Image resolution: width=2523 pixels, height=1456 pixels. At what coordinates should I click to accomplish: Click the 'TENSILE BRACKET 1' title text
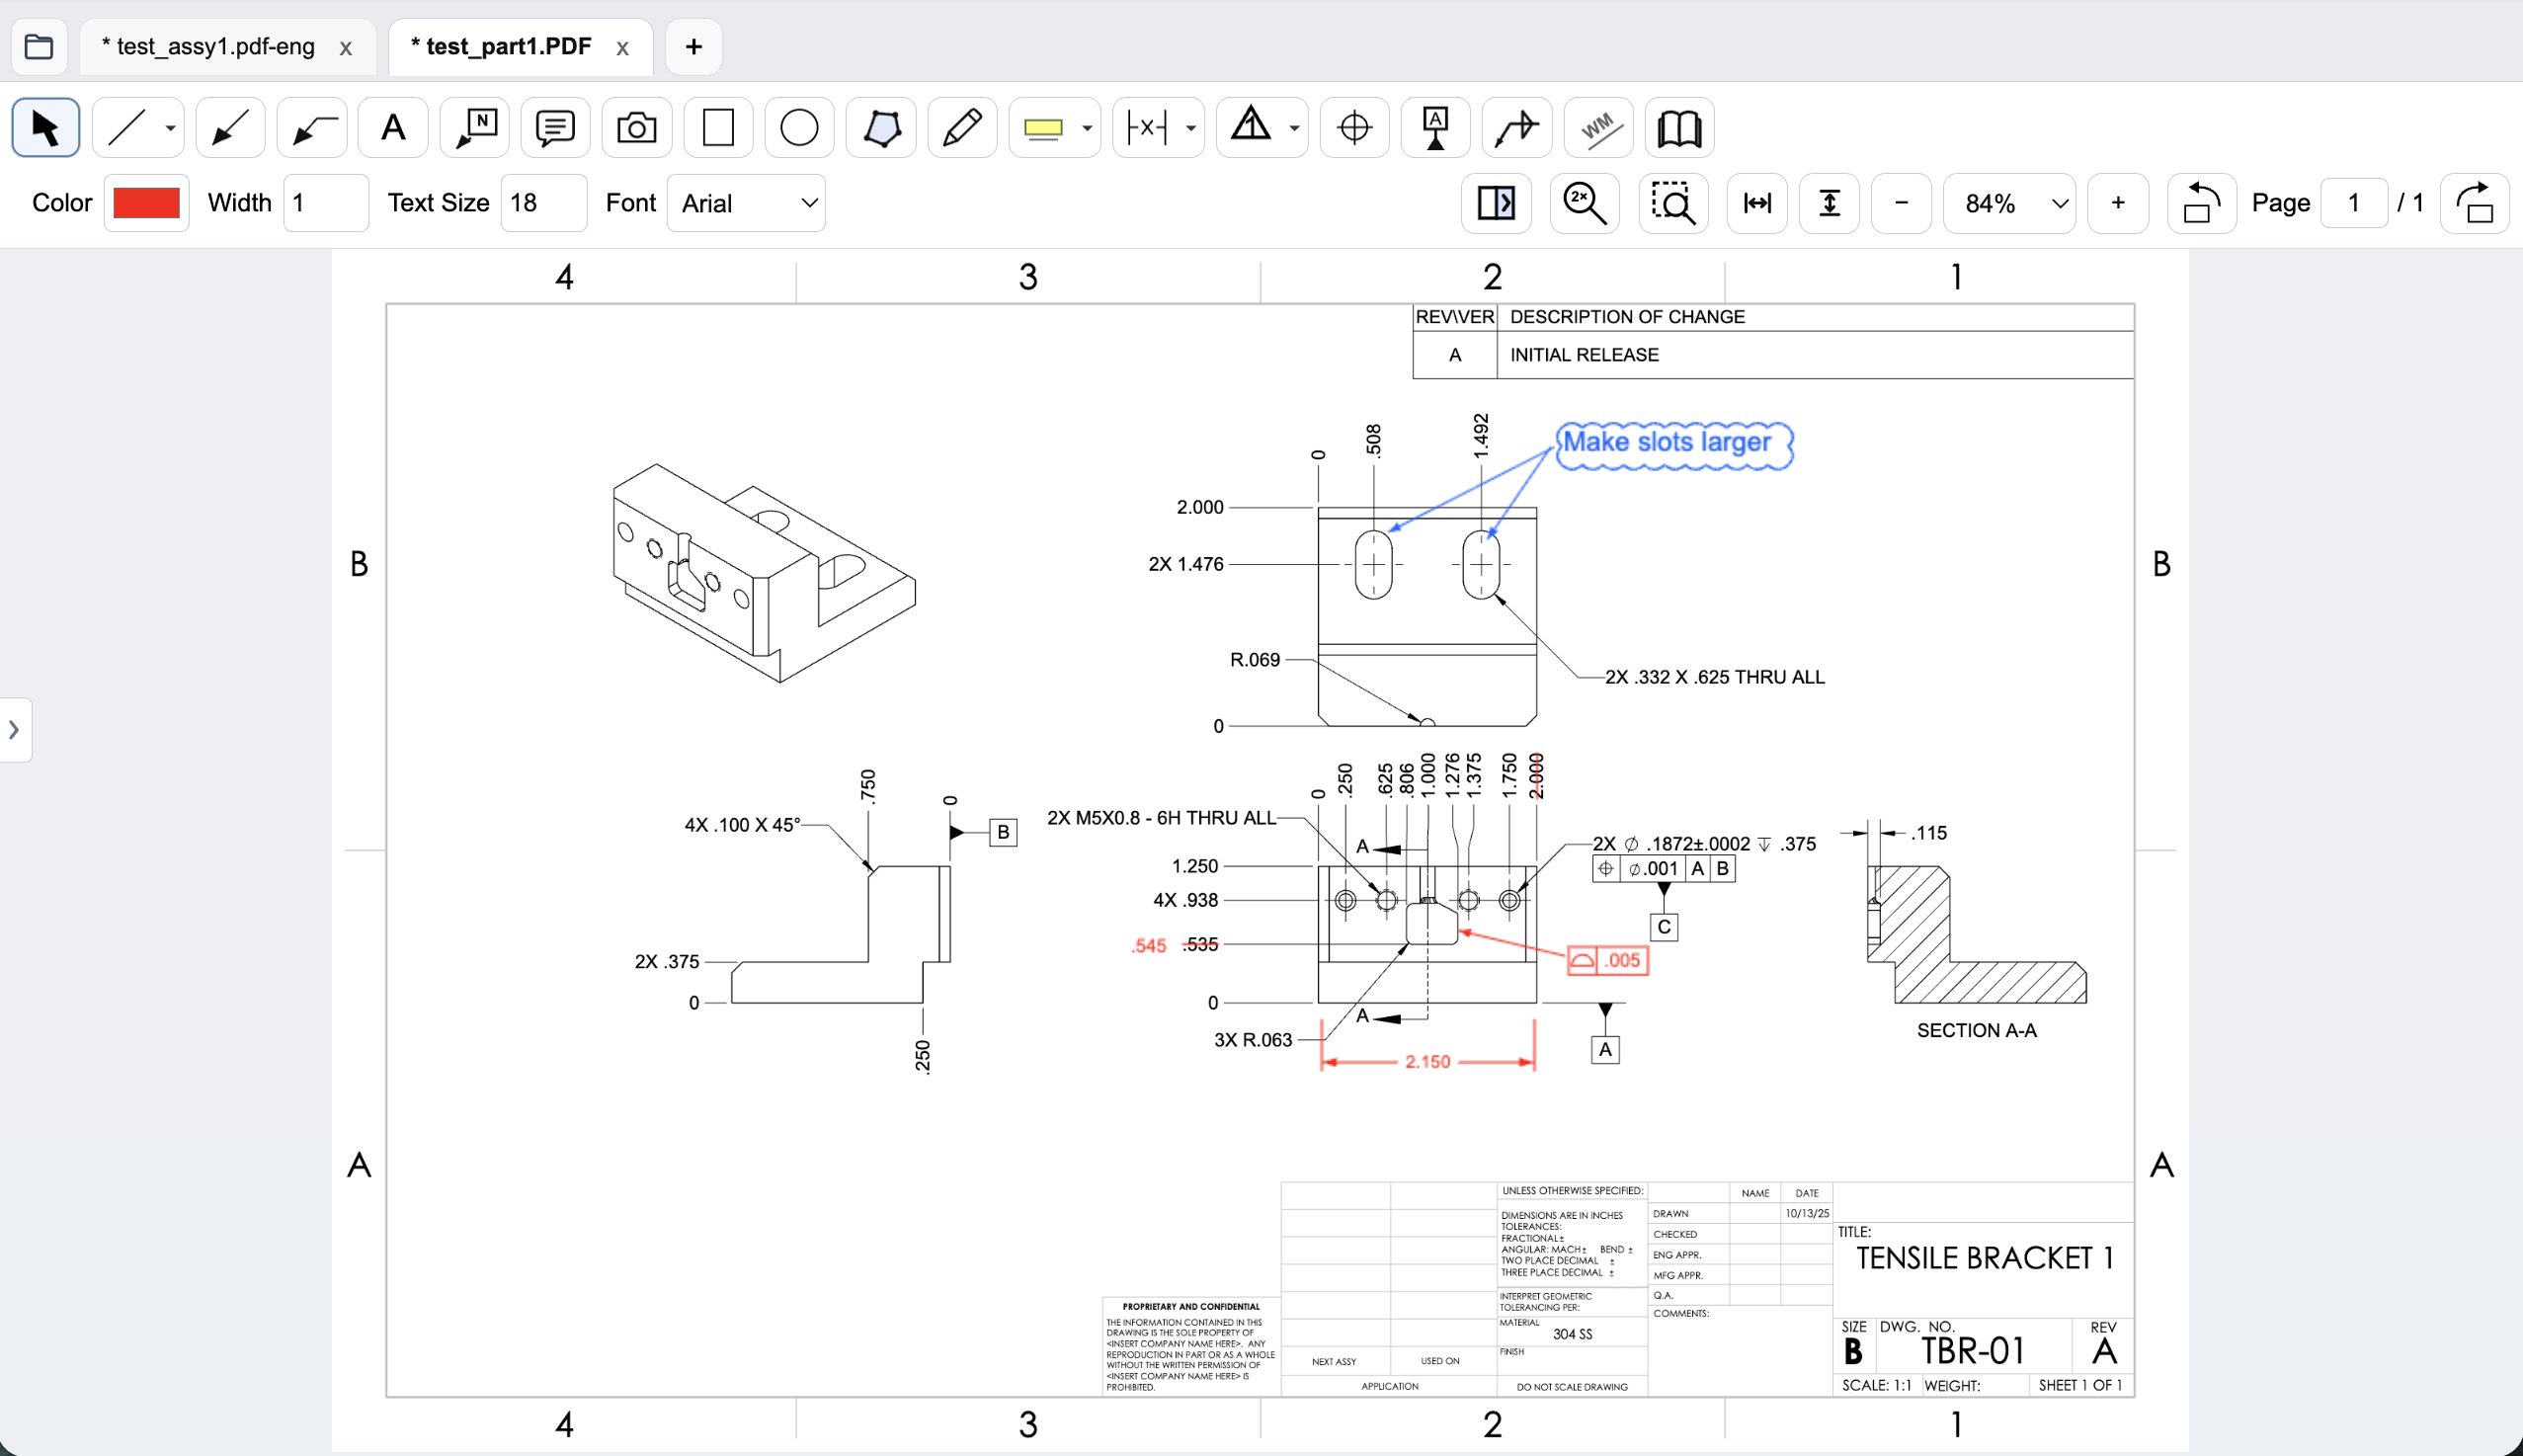coord(1985,1258)
